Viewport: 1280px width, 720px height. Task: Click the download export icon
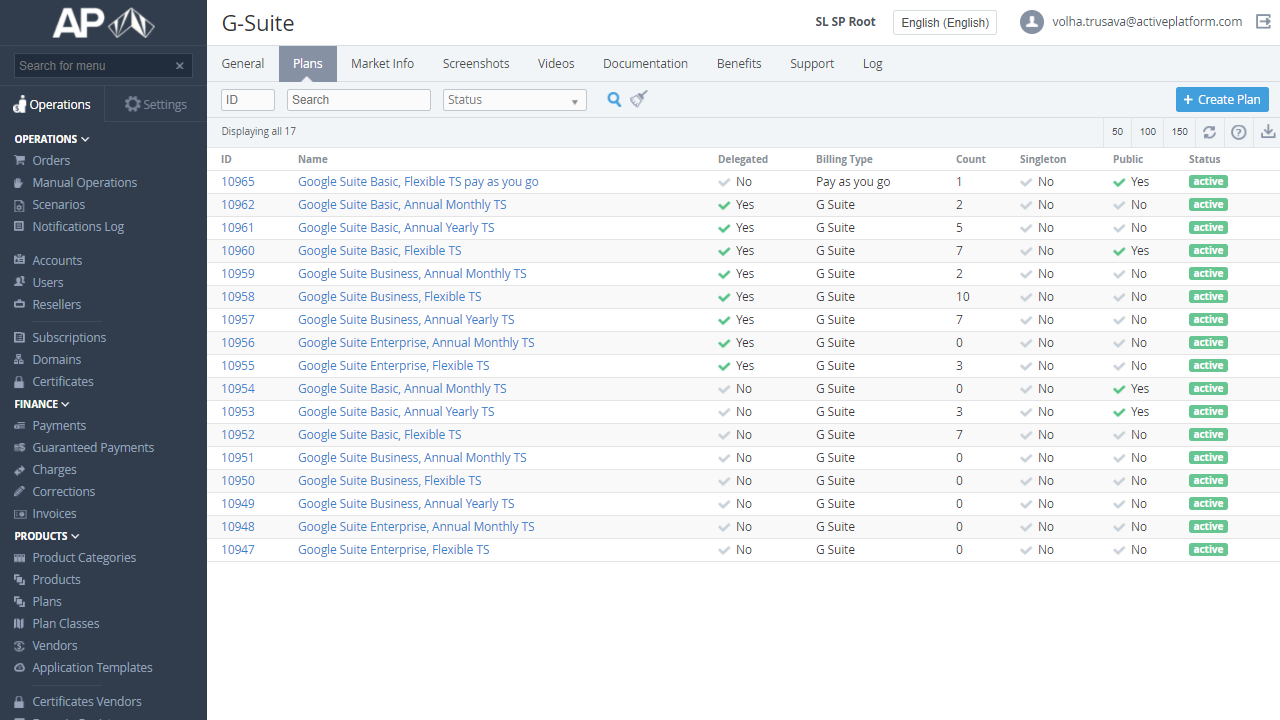tap(1268, 132)
